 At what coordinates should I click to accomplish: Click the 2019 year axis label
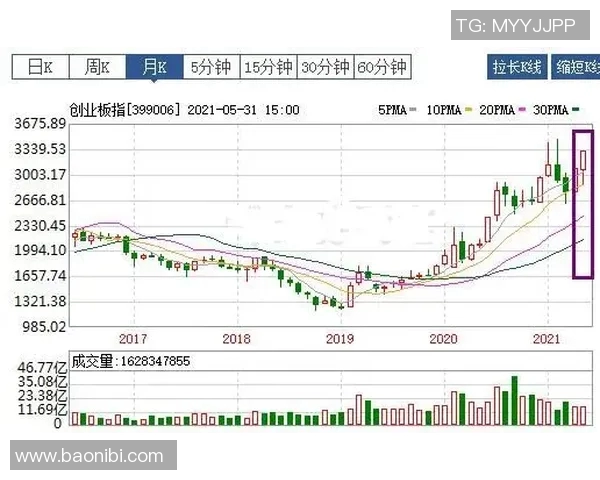point(340,339)
